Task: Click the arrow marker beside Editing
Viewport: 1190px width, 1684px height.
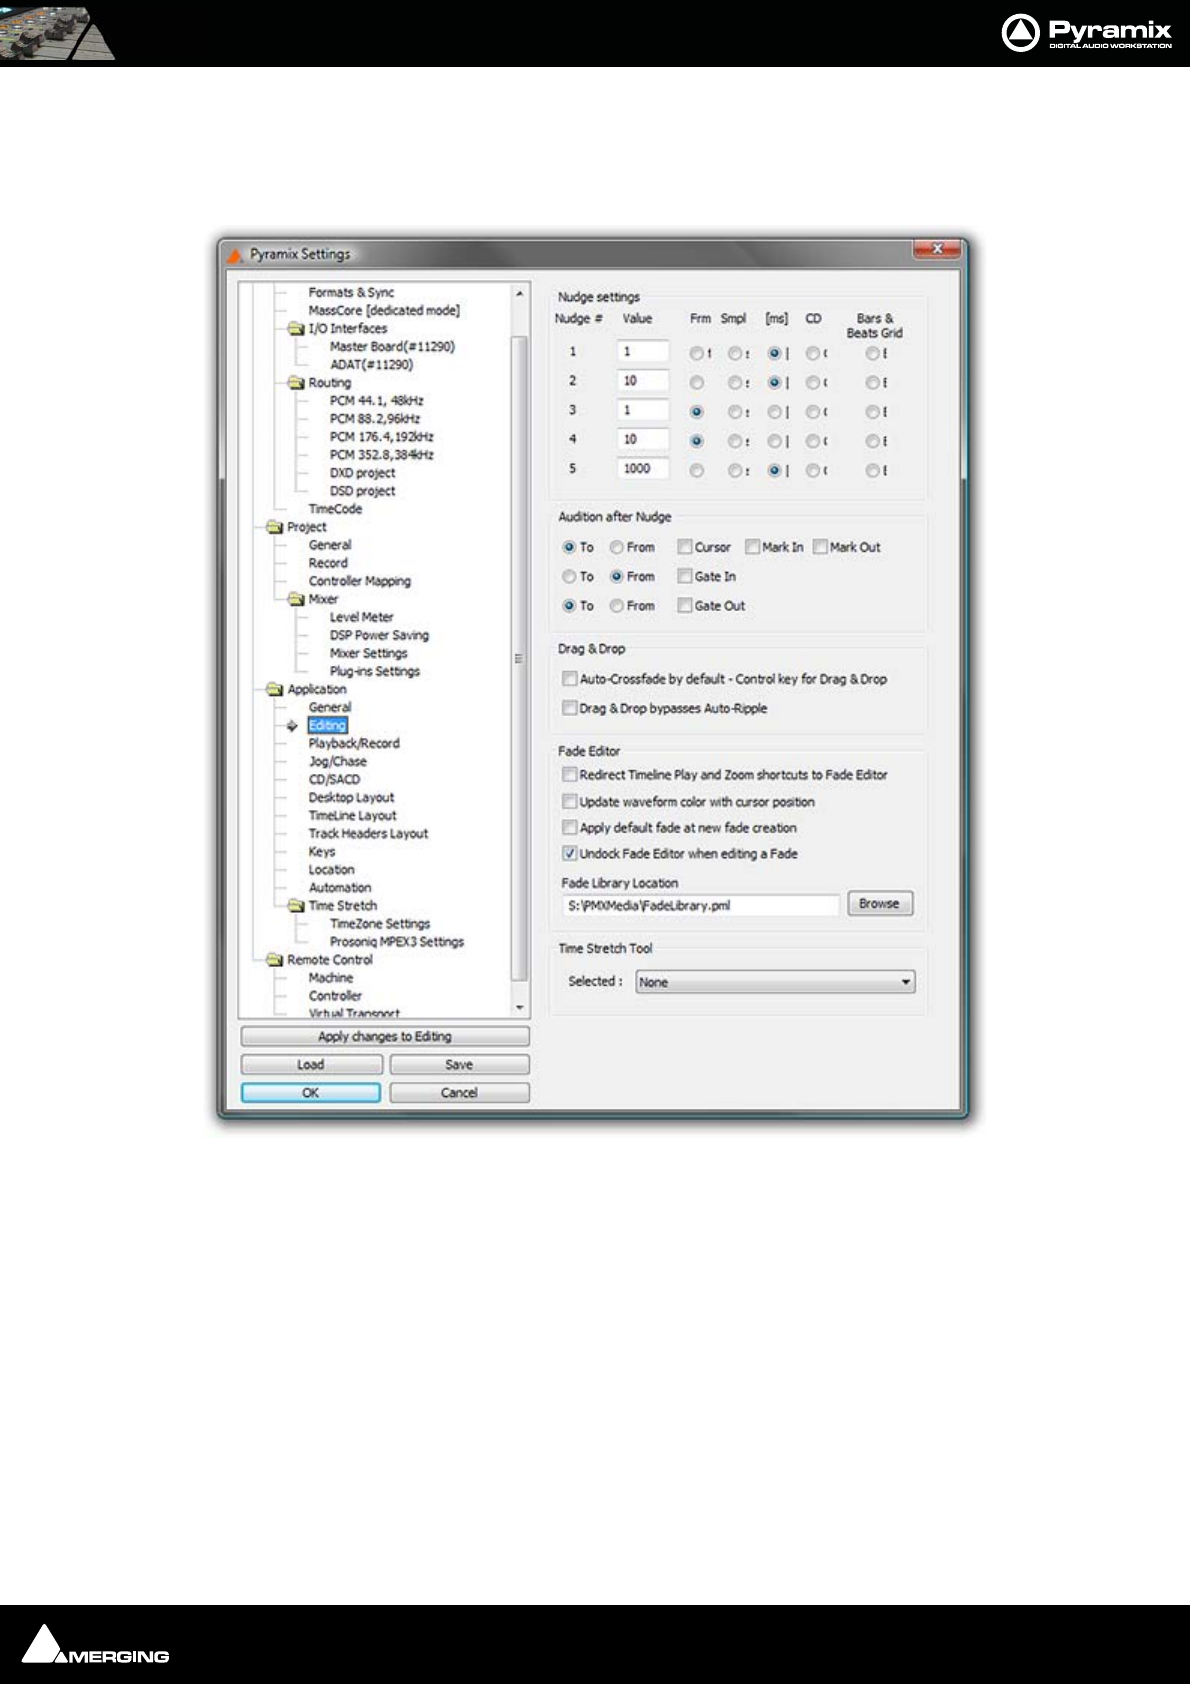Action: [292, 726]
